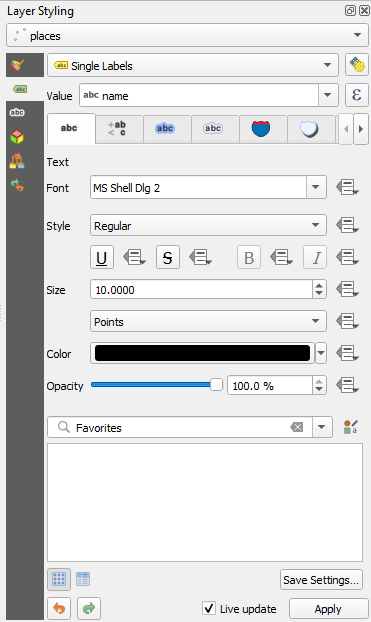Undo last styling change
371x622 pixels.
click(x=59, y=608)
